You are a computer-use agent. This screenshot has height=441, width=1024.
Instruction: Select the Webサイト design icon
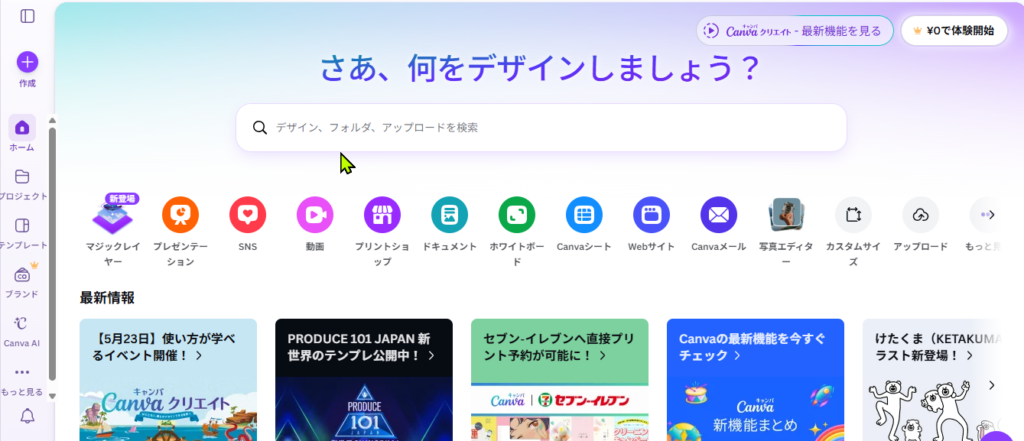coord(651,215)
